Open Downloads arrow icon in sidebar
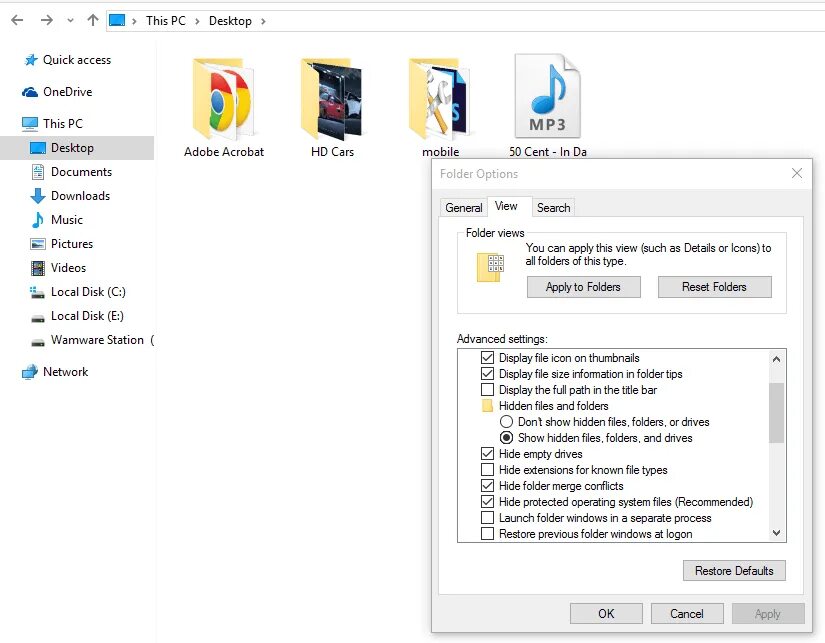Screen dimensions: 825x643 (x=38, y=196)
